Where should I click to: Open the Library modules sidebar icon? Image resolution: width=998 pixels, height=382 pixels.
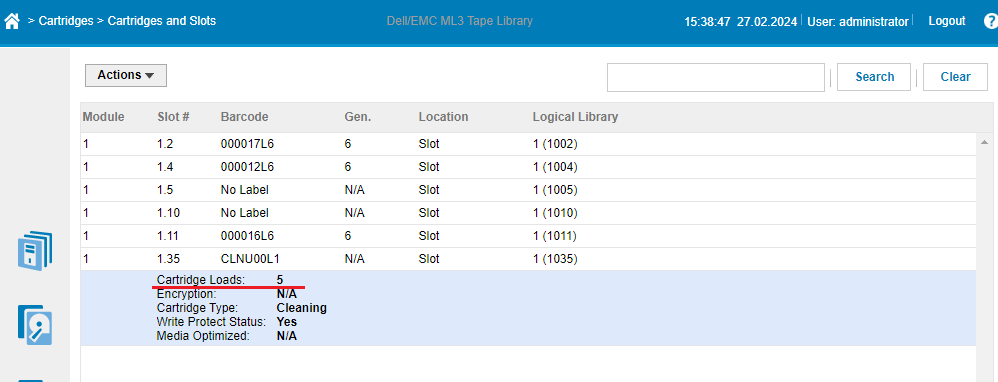[34, 251]
